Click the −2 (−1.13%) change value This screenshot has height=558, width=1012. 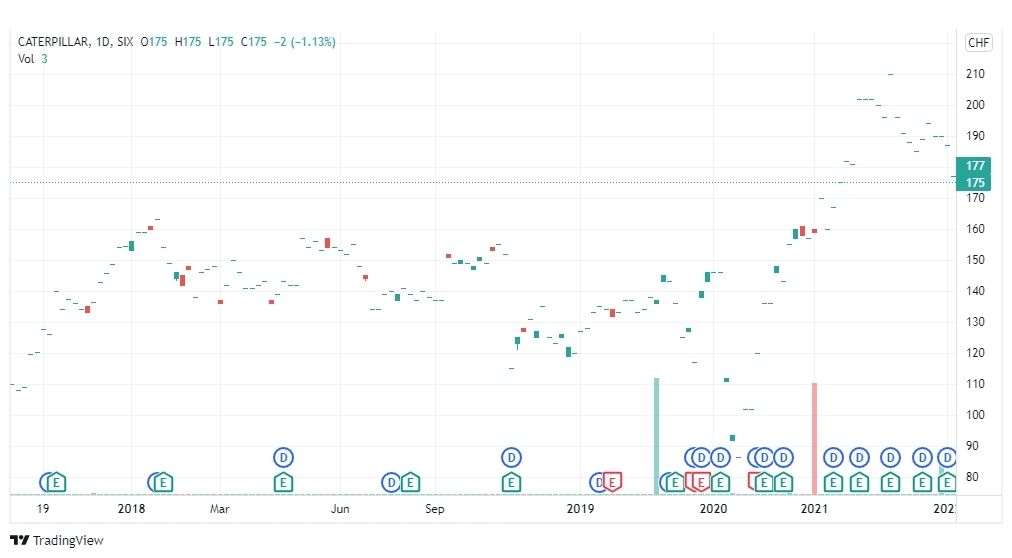coord(305,42)
